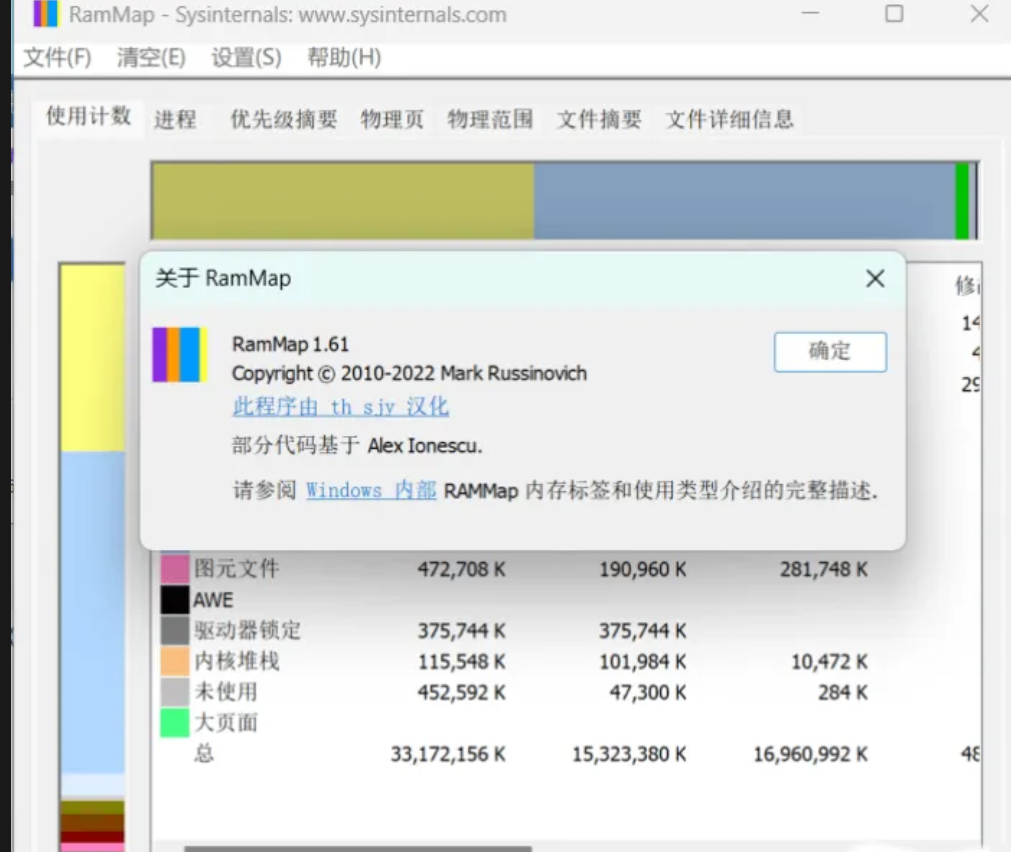Select the 驱动器锁定 row label
1011x852 pixels.
(x=248, y=630)
